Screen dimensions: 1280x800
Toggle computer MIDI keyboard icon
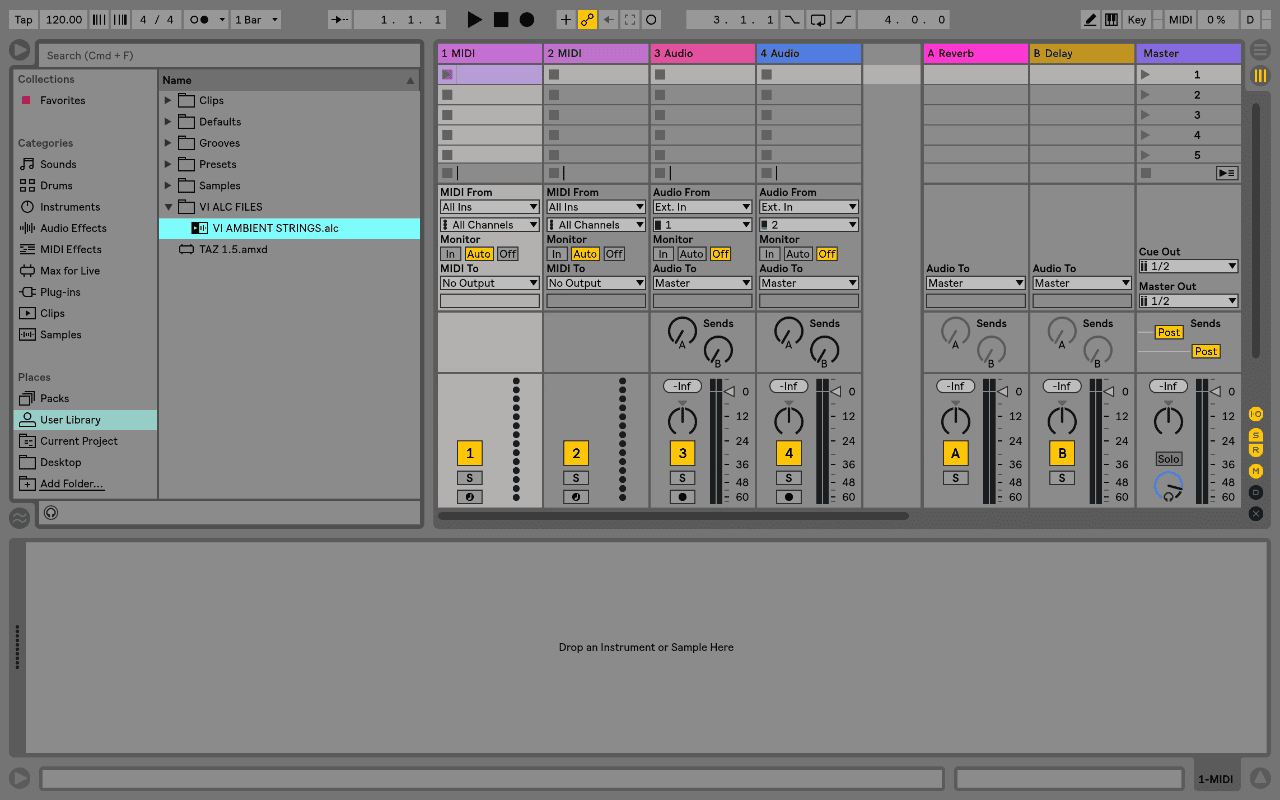(1111, 20)
